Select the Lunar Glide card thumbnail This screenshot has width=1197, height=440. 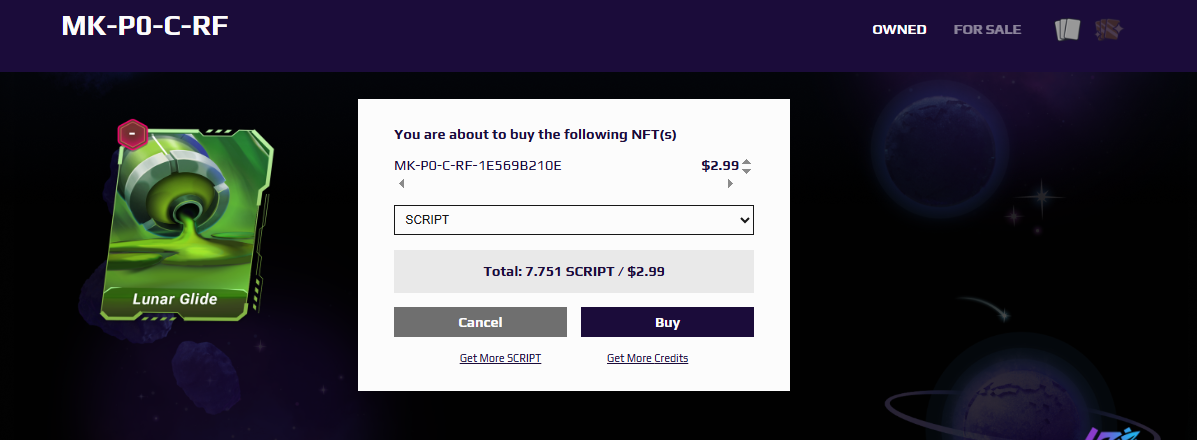pos(186,224)
